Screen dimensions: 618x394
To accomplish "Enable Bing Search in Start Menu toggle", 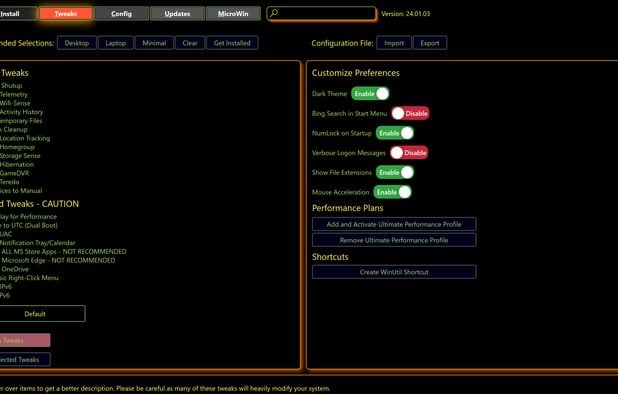I will [410, 113].
